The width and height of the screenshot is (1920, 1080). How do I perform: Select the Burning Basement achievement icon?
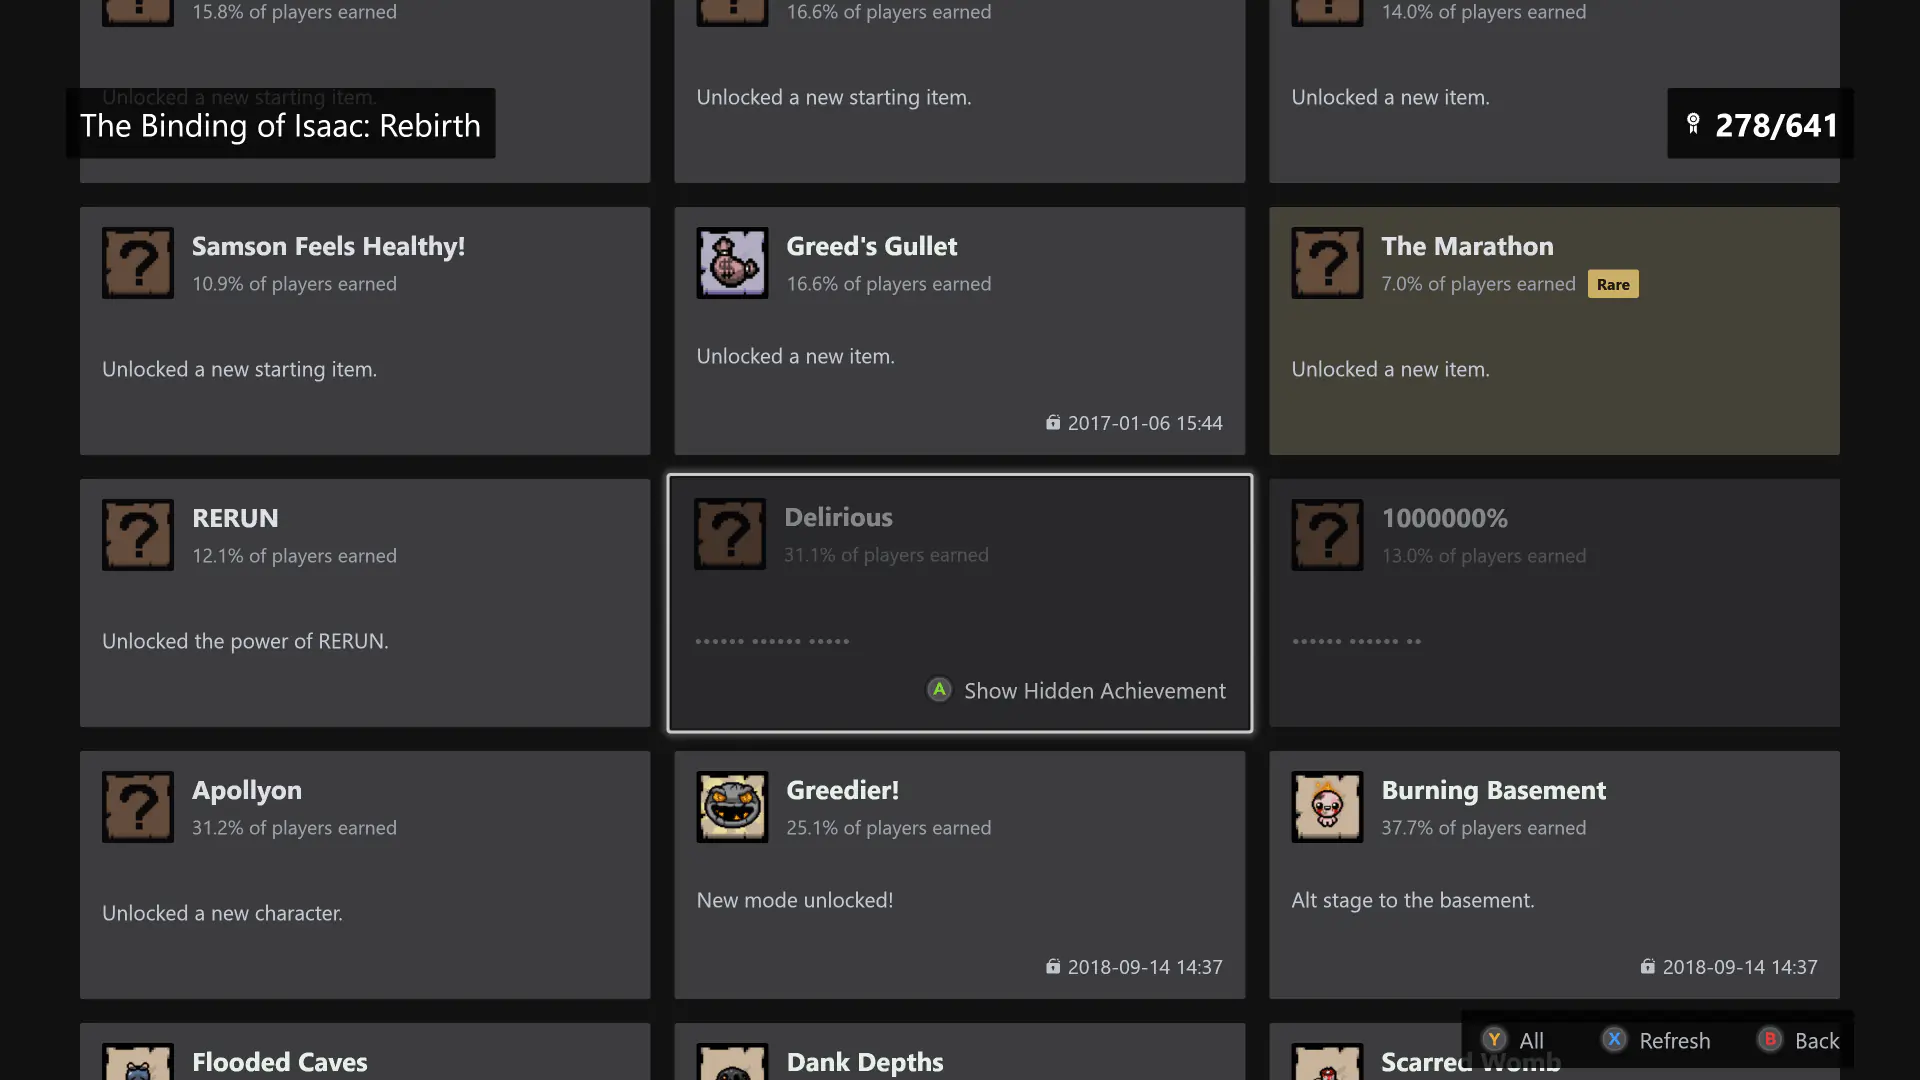click(x=1327, y=807)
